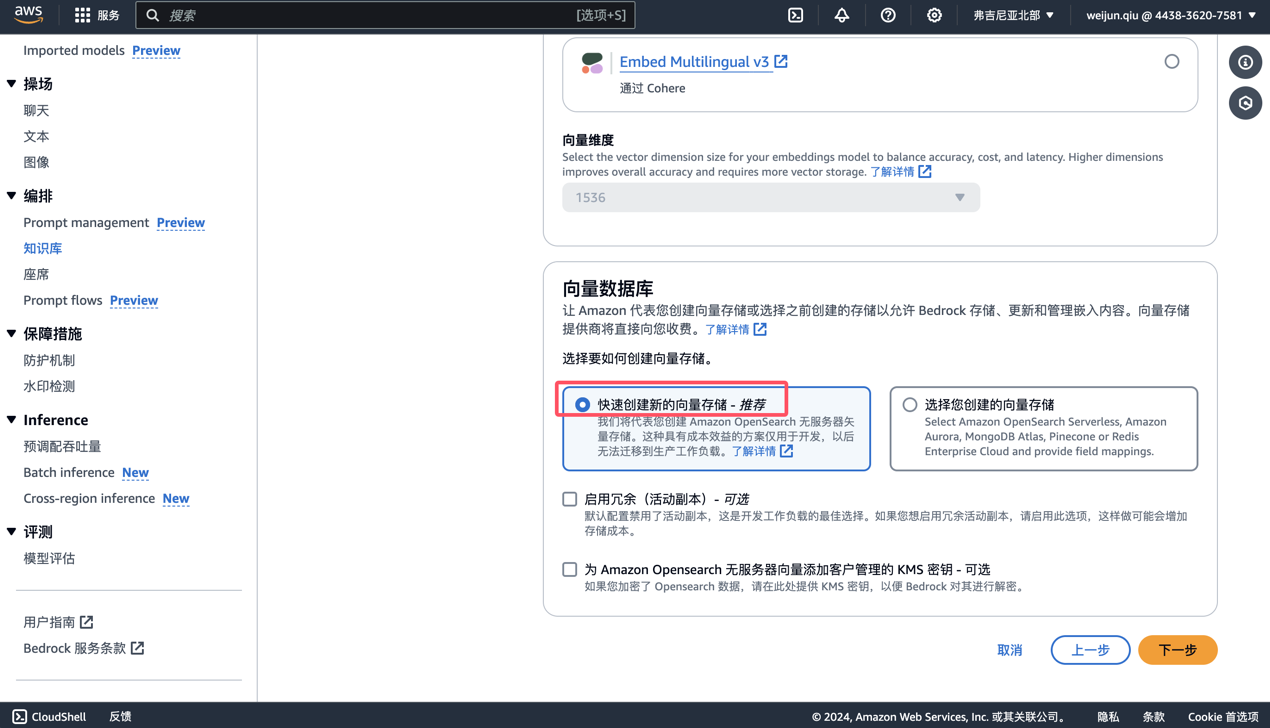This screenshot has width=1270, height=728.
Task: Open the hexagon panel icon on right
Action: point(1245,103)
